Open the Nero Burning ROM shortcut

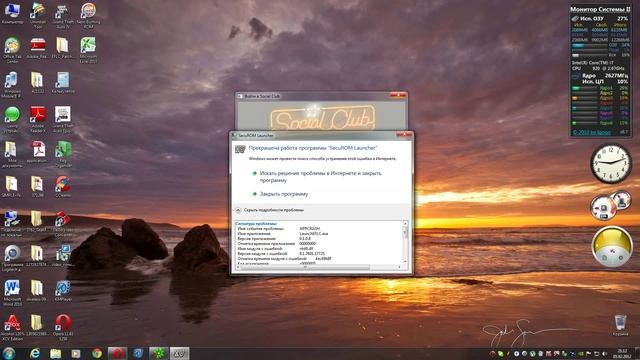pyautogui.click(x=88, y=16)
